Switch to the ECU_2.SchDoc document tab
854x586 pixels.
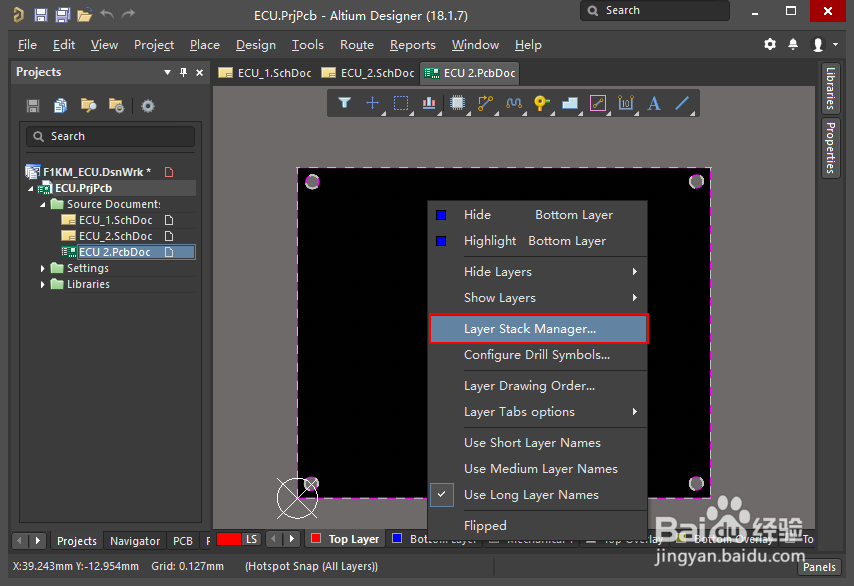(x=368, y=73)
